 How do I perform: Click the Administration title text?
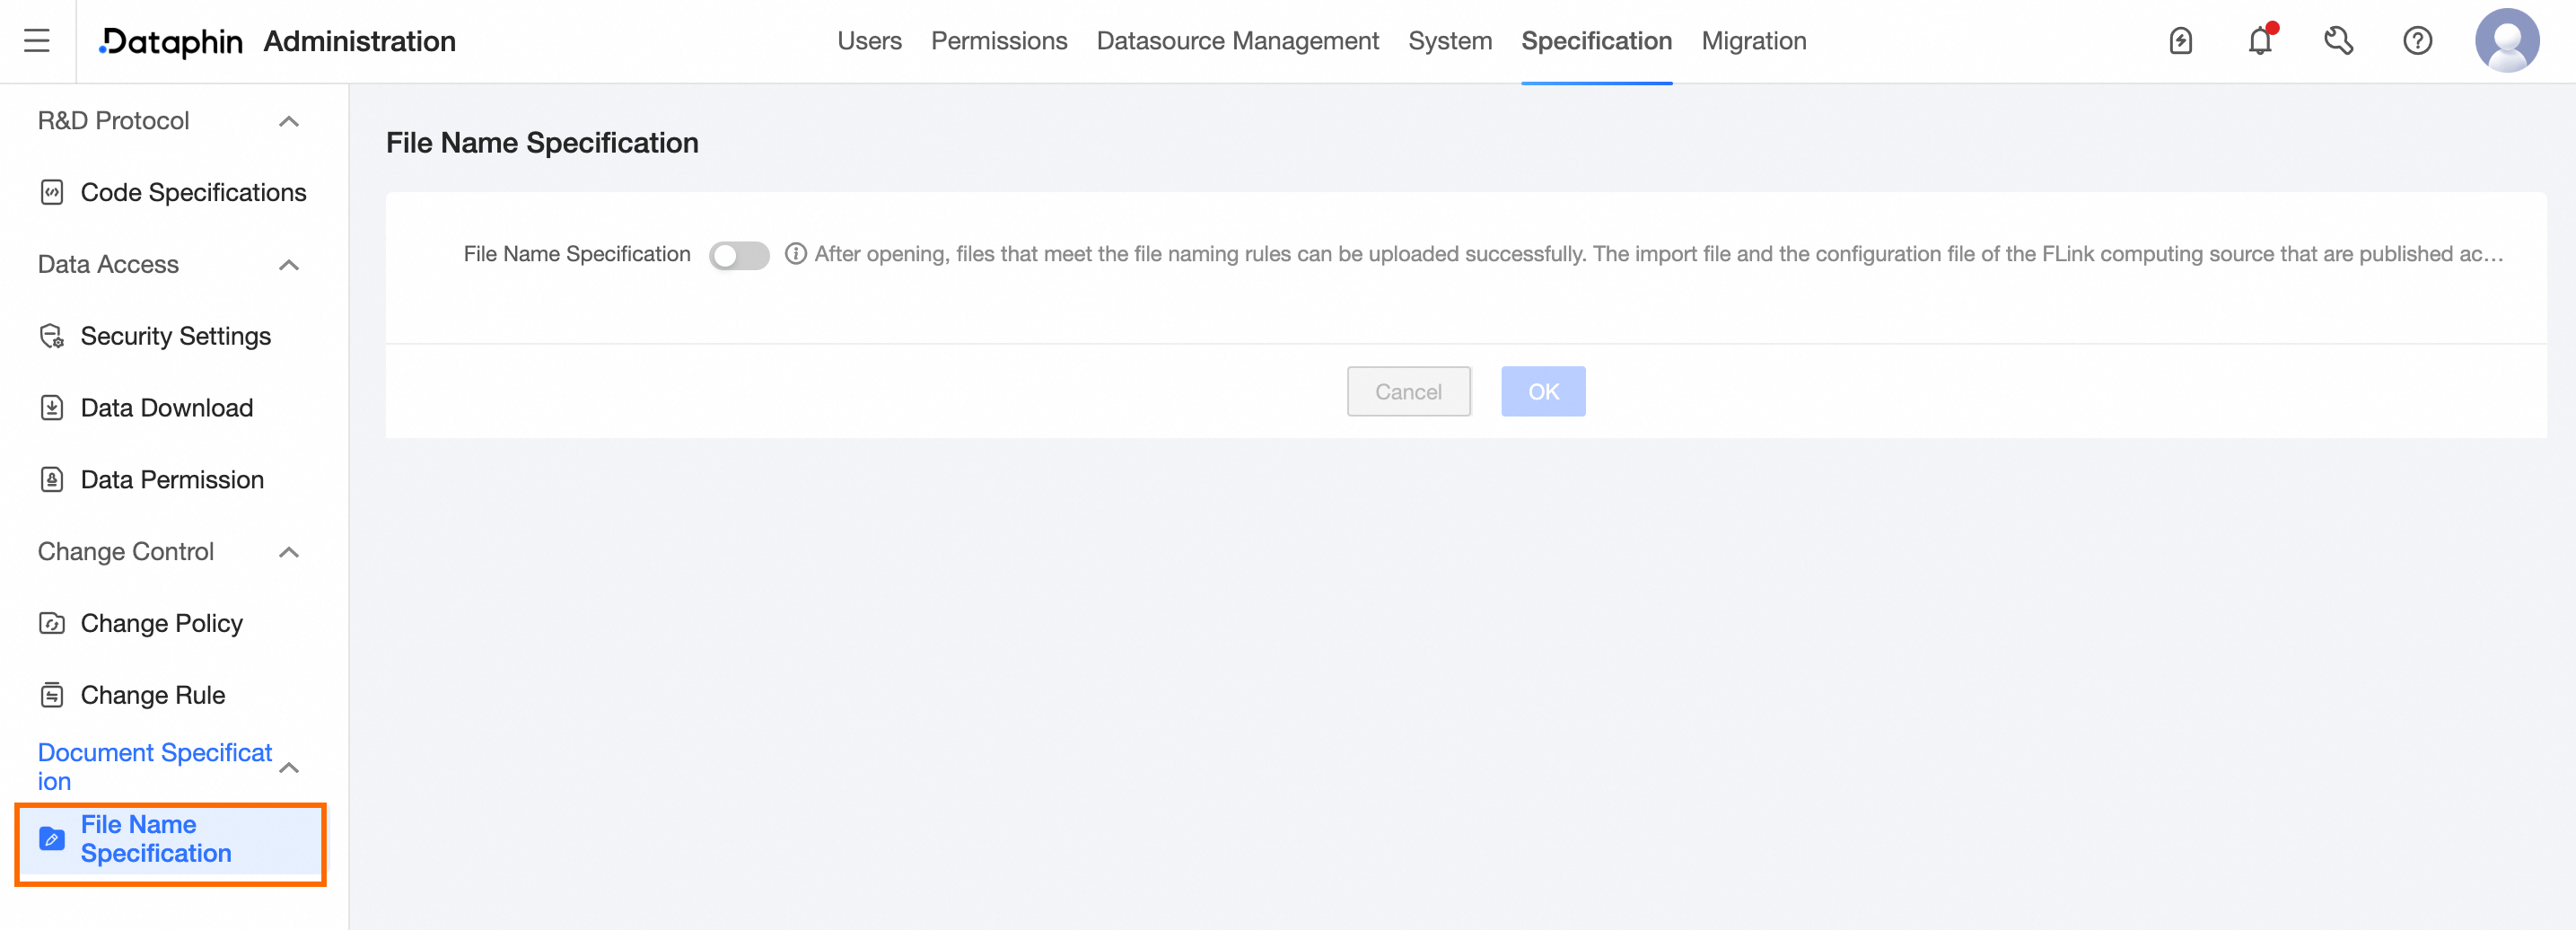[359, 41]
